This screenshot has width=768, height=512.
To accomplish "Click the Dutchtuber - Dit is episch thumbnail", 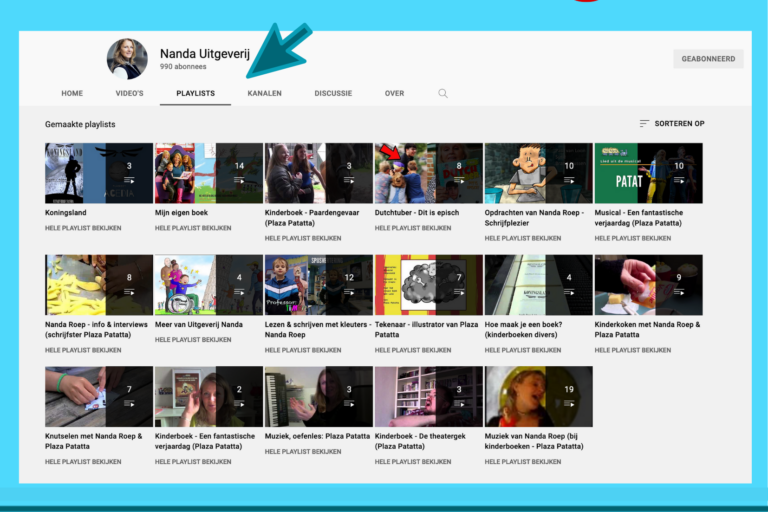I will click(428, 173).
